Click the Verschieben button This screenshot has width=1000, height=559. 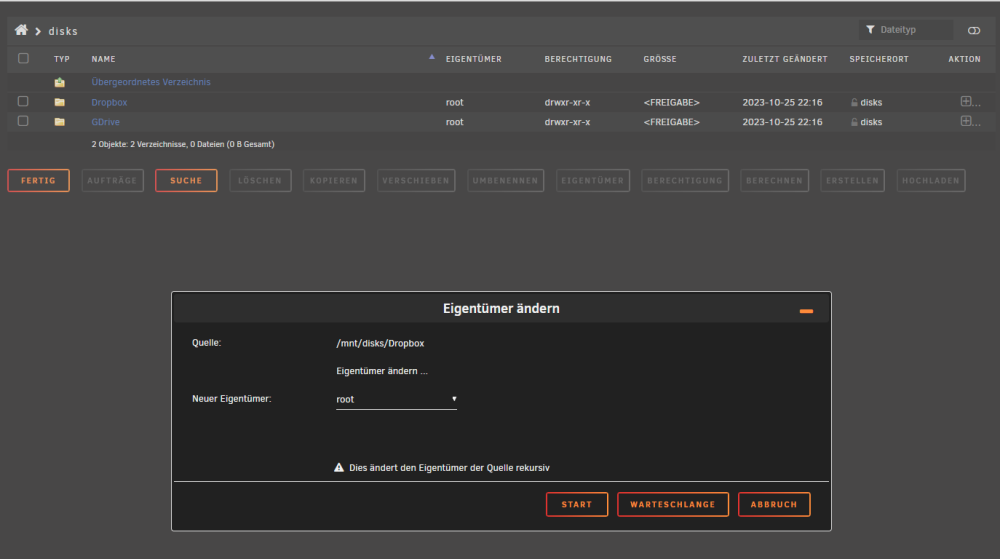tap(416, 180)
